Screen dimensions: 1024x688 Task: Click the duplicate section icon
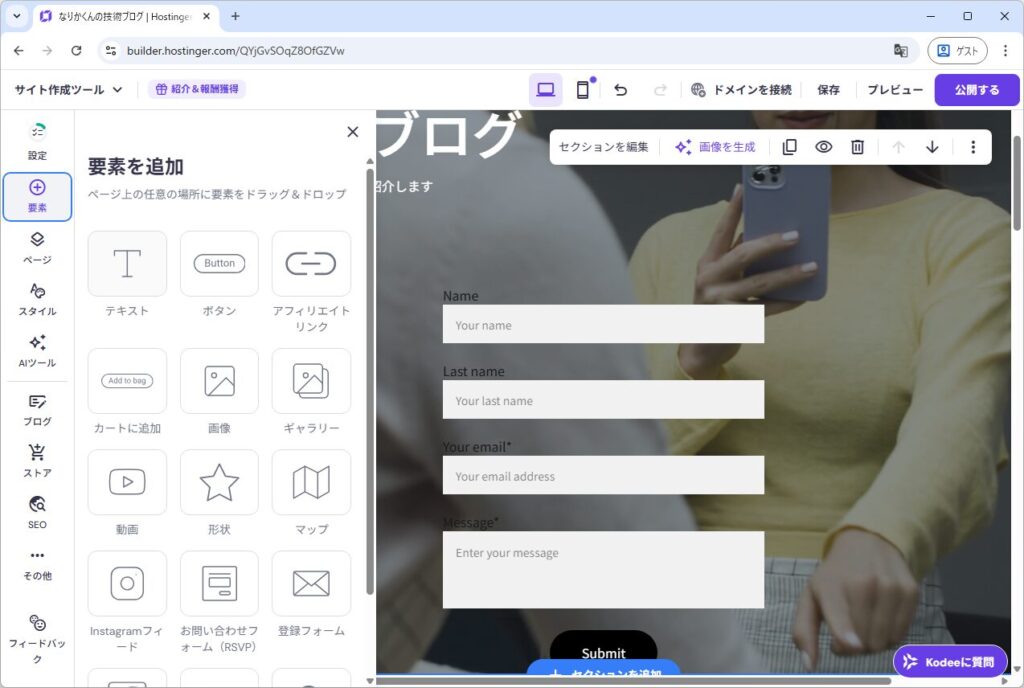[x=789, y=147]
